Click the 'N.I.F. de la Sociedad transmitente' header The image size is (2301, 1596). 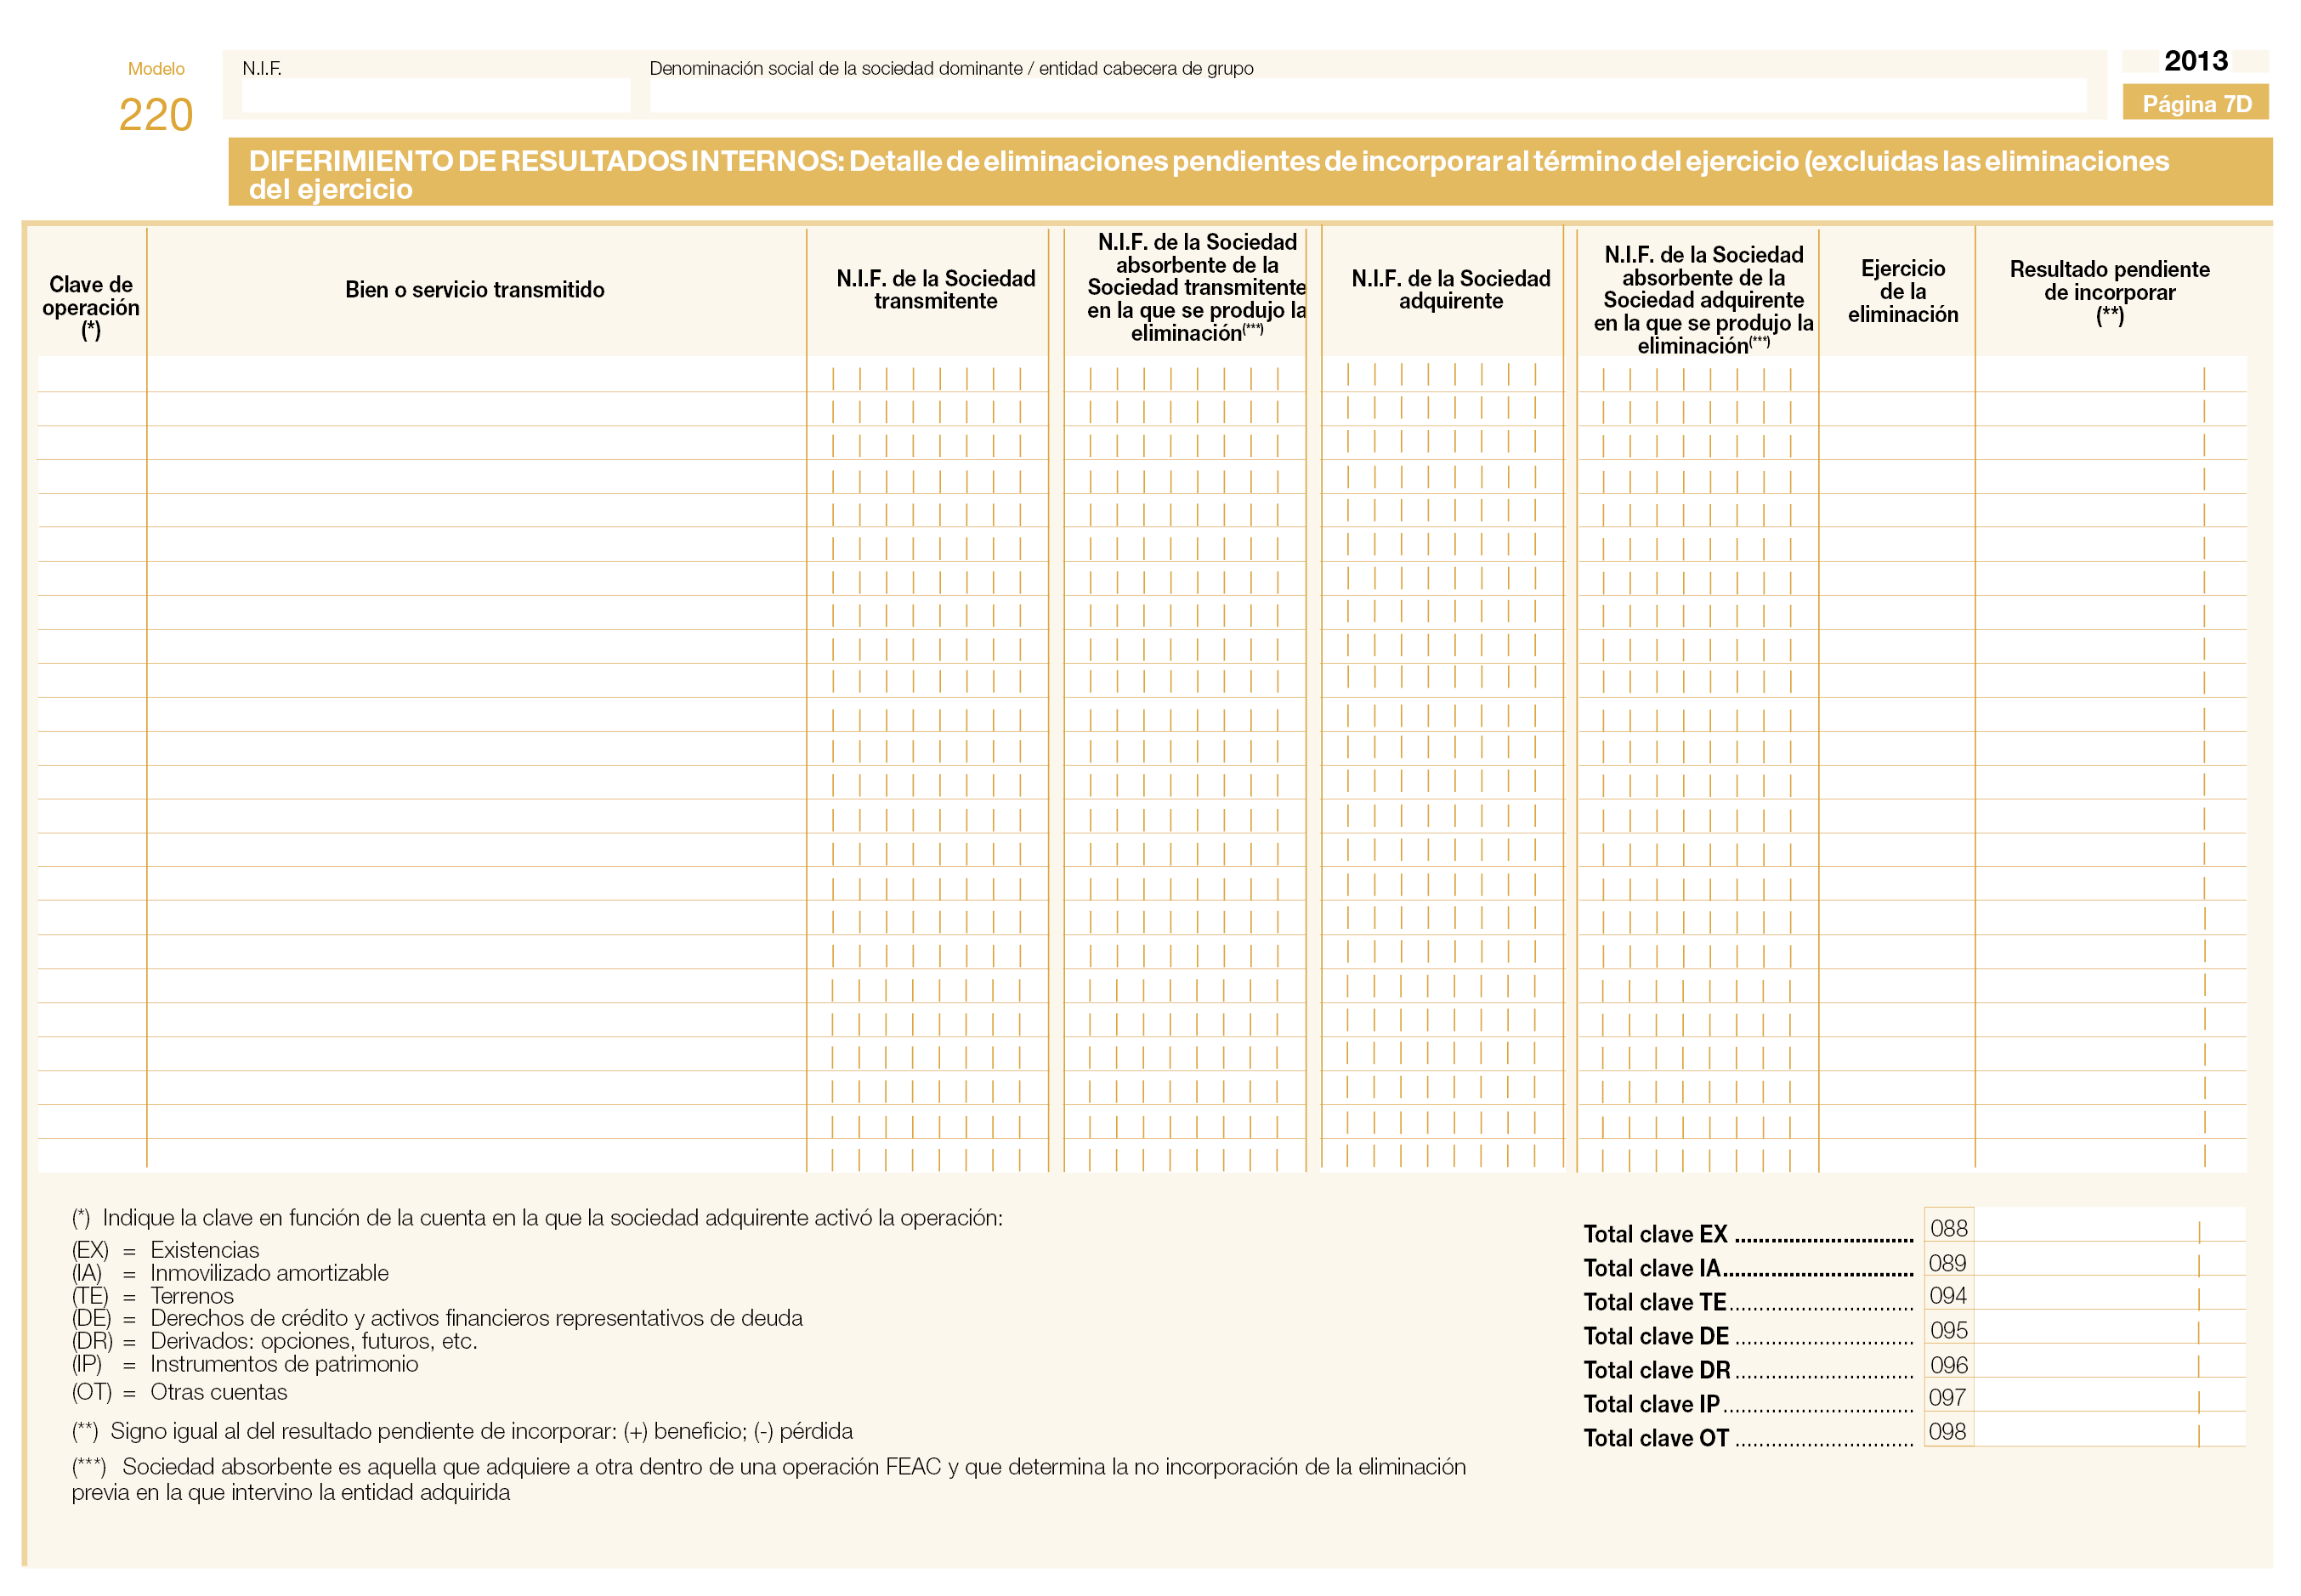(936, 290)
